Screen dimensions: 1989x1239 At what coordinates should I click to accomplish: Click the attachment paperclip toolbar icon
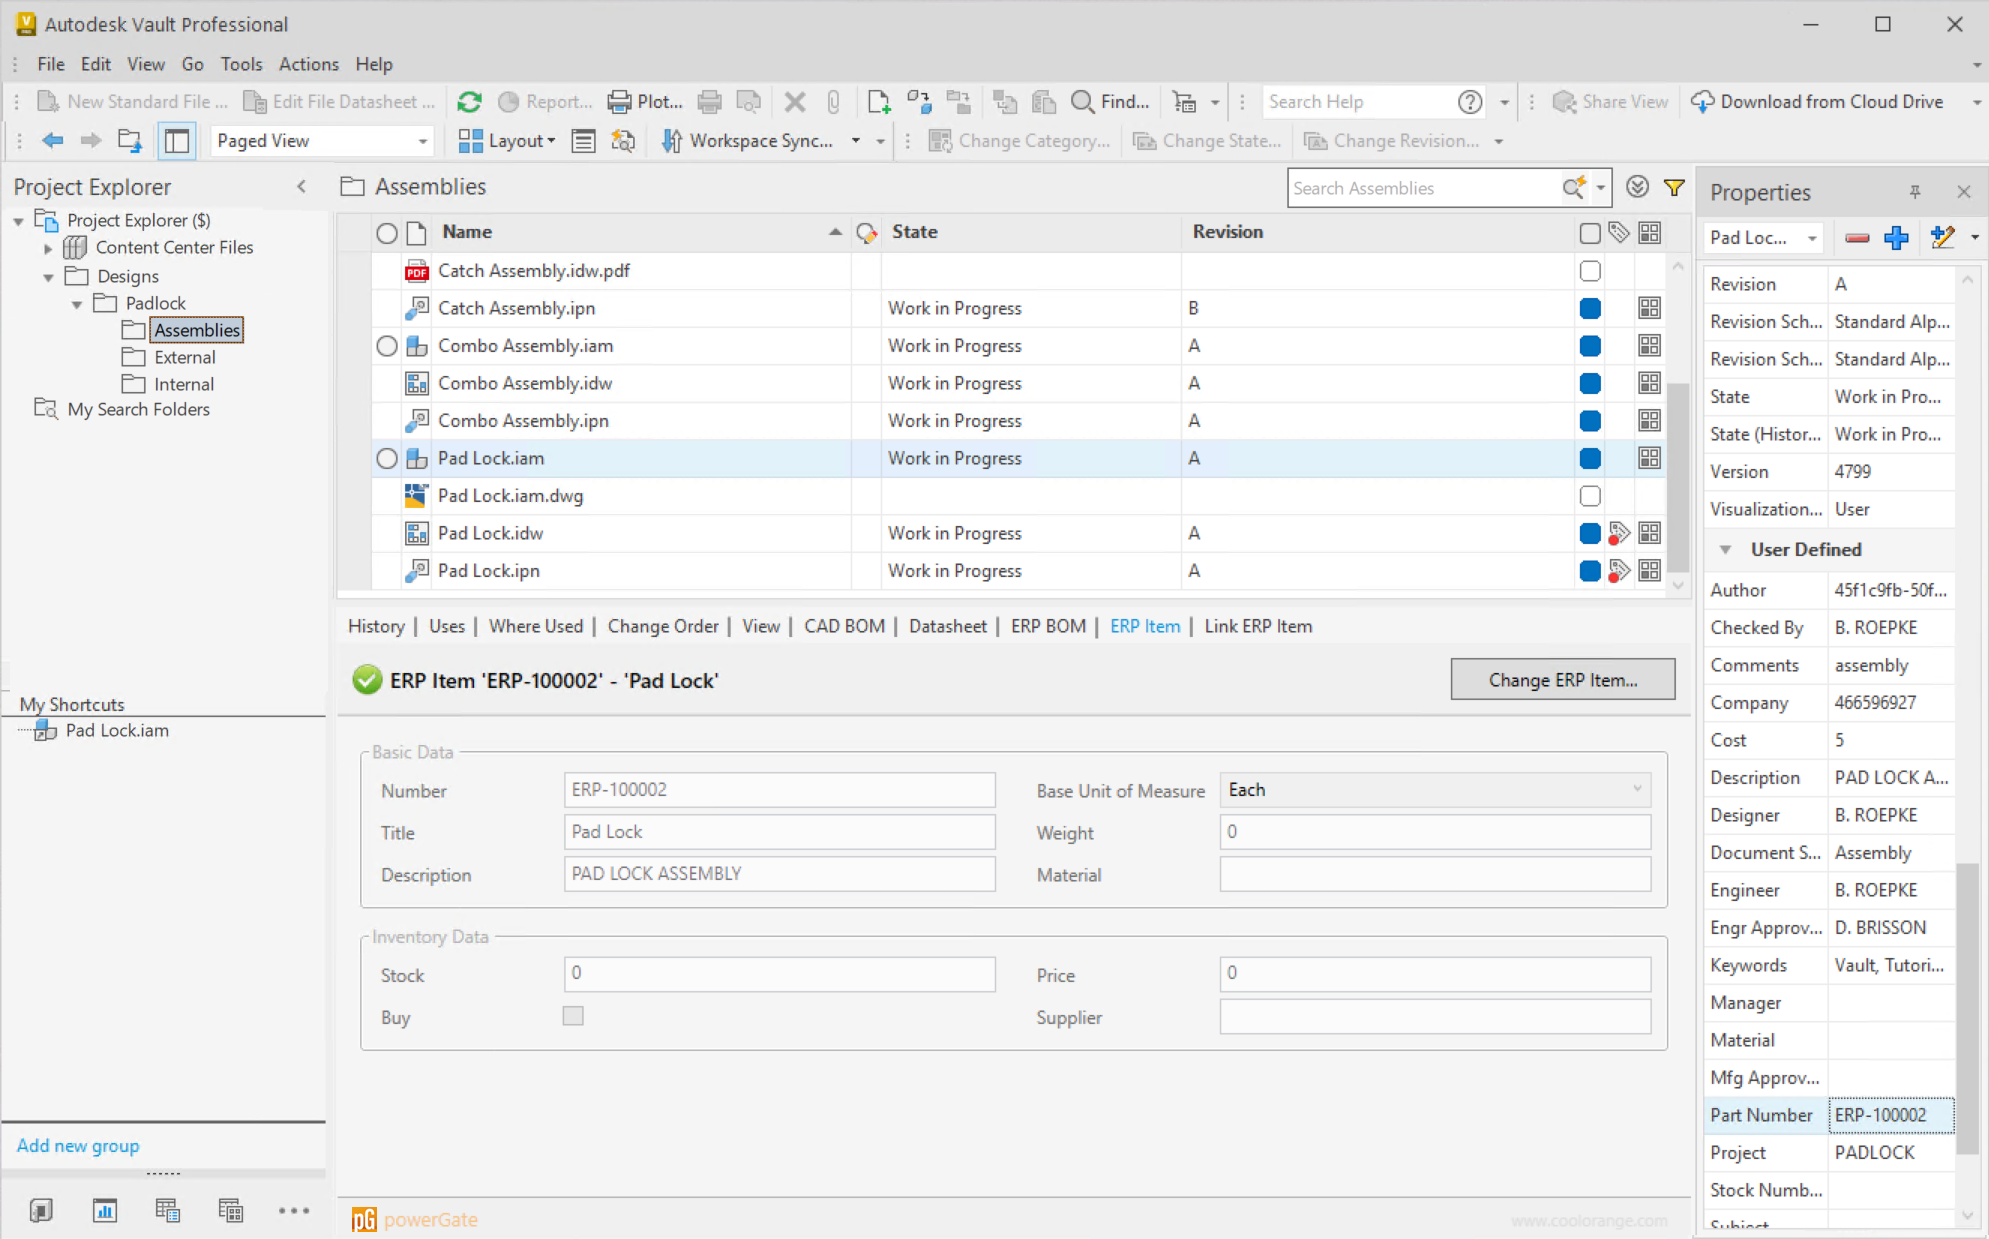(833, 102)
